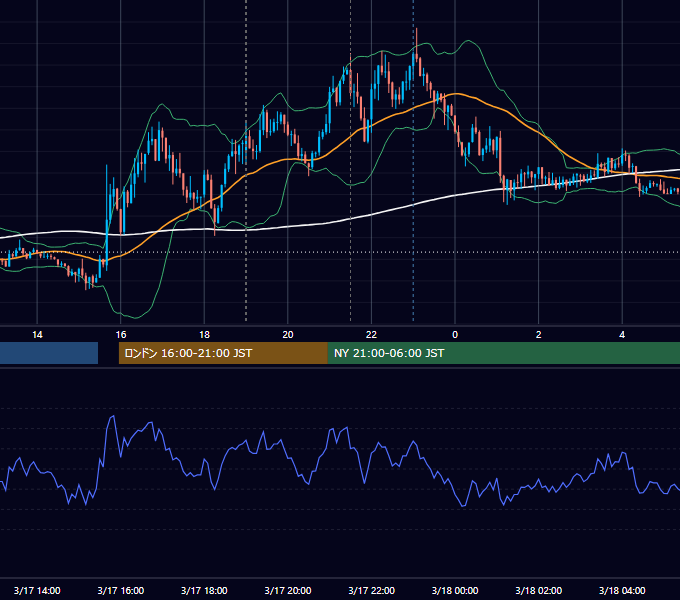Click hour label 22 on price chart axis

372,335
